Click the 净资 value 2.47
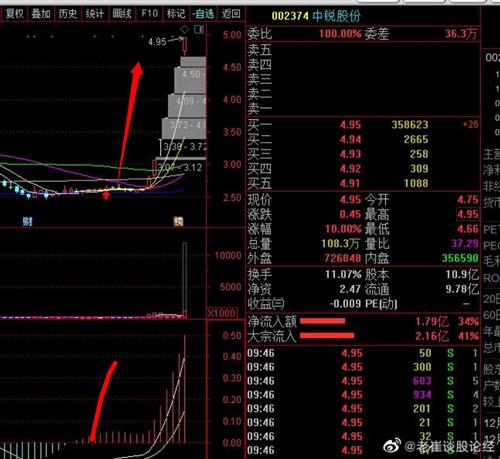The image size is (500, 459). (x=350, y=289)
